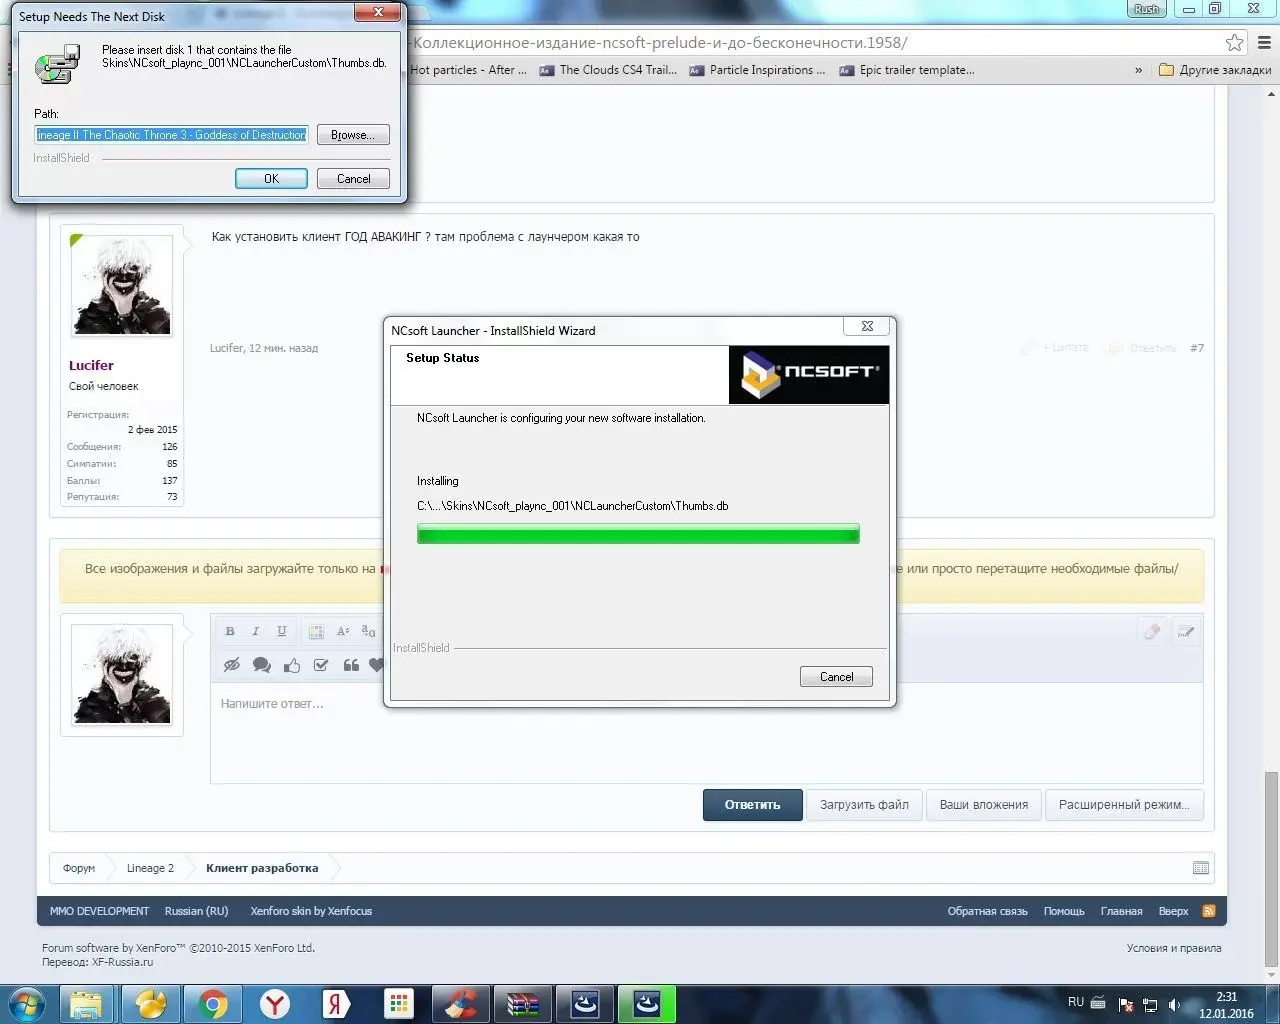This screenshot has width=1280, height=1024.
Task: Click the breadcrumb quick-navigation icon
Action: (1201, 868)
